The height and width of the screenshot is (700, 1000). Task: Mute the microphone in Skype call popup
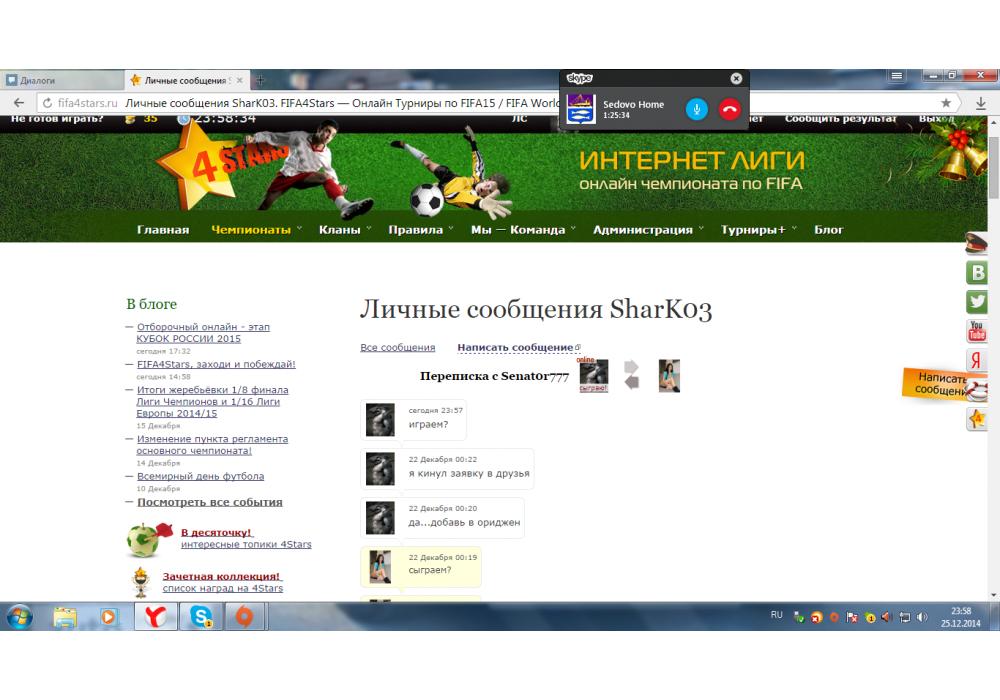point(697,109)
